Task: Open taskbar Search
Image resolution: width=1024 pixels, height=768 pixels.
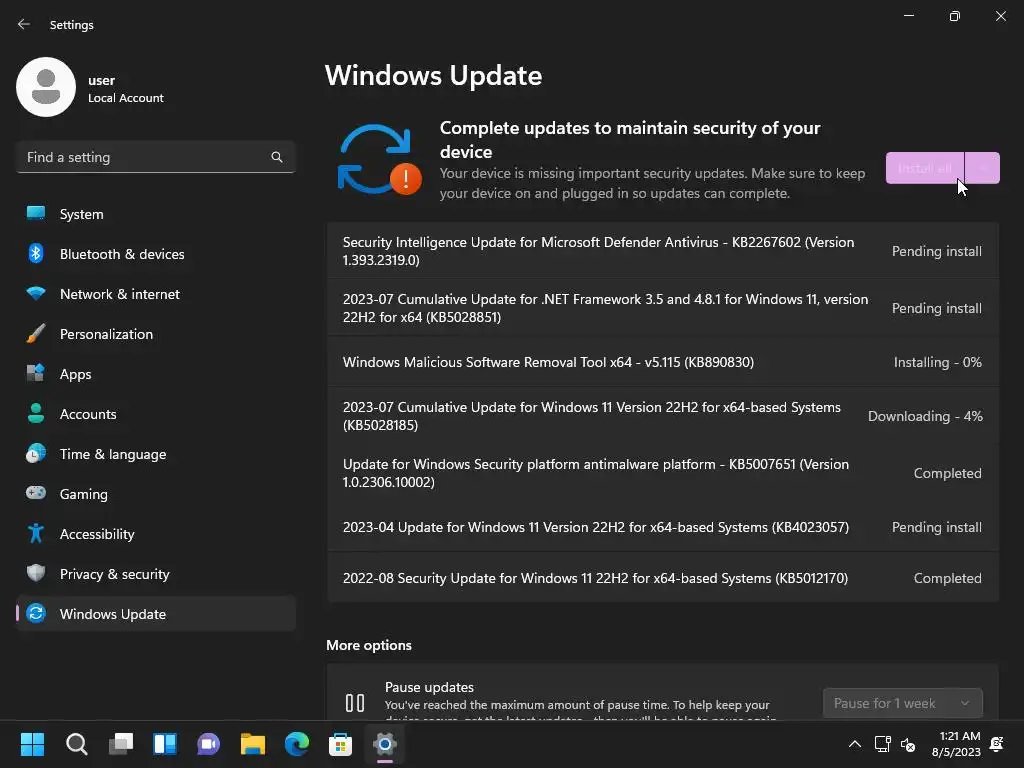Action: tap(76, 744)
